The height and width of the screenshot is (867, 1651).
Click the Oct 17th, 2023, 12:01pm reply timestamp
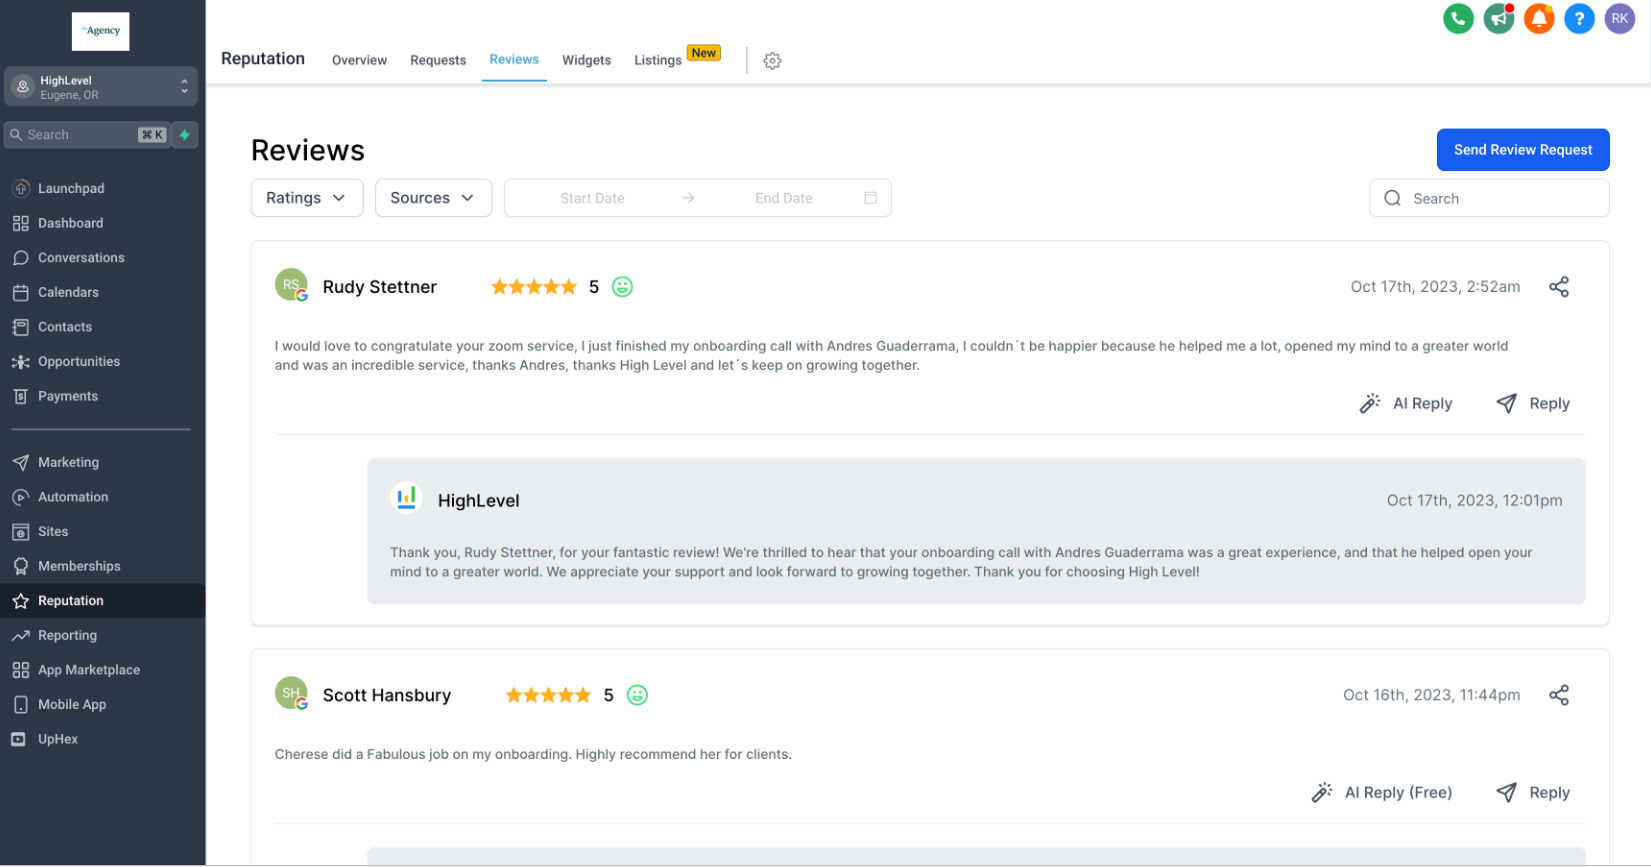click(1474, 501)
